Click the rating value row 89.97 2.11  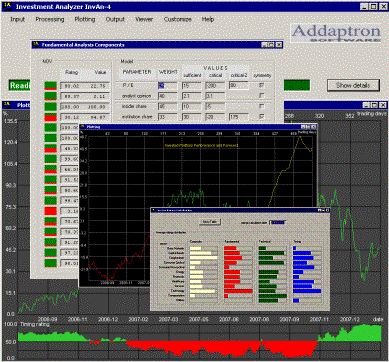[85, 96]
